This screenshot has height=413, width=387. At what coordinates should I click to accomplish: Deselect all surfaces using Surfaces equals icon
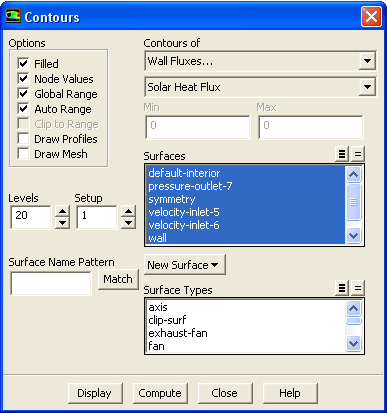tap(358, 154)
